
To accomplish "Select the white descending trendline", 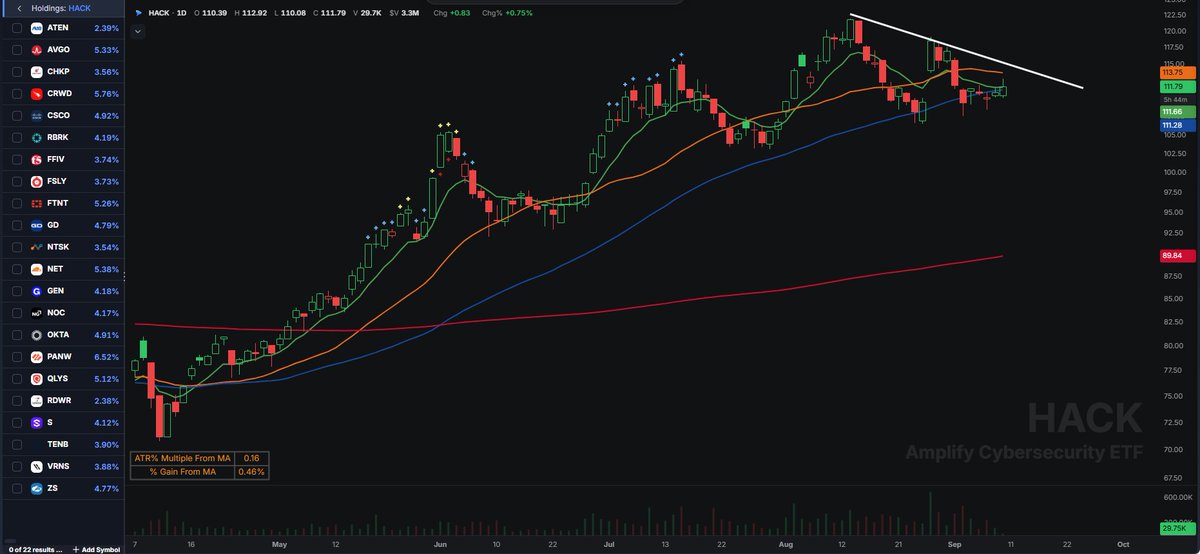I will point(965,52).
